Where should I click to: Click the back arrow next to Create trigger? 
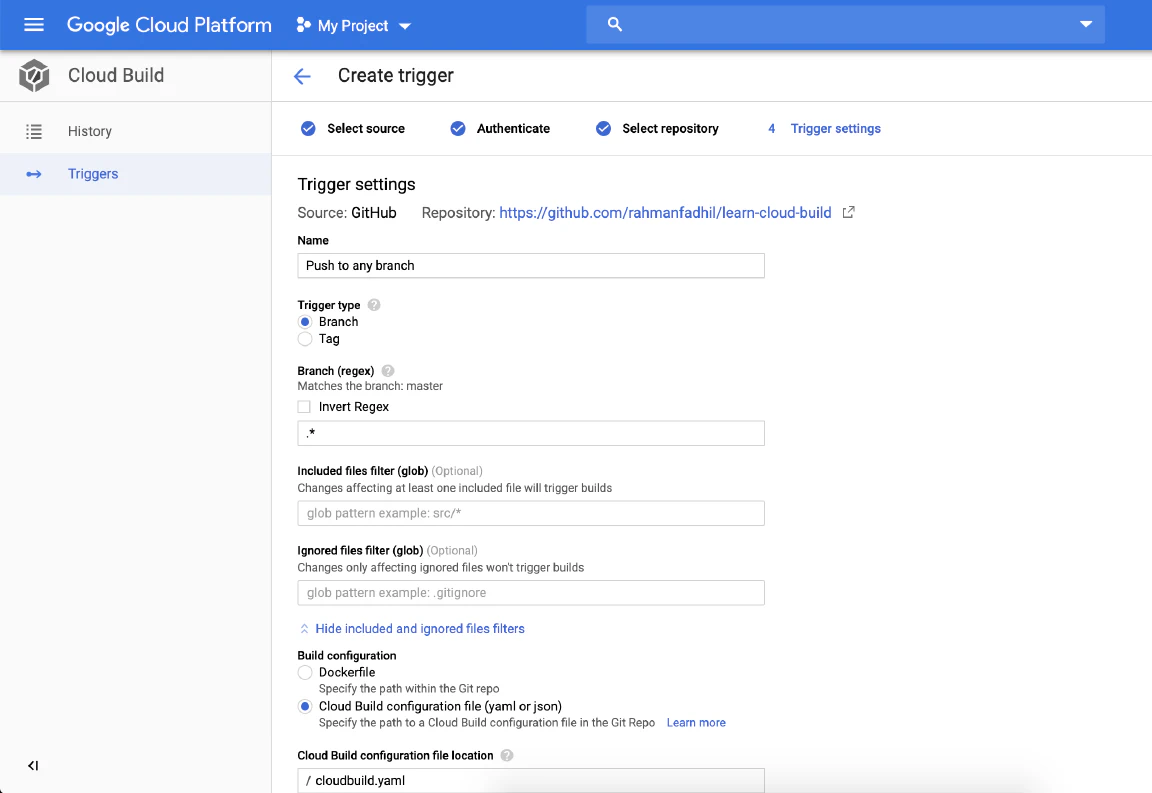[x=302, y=76]
